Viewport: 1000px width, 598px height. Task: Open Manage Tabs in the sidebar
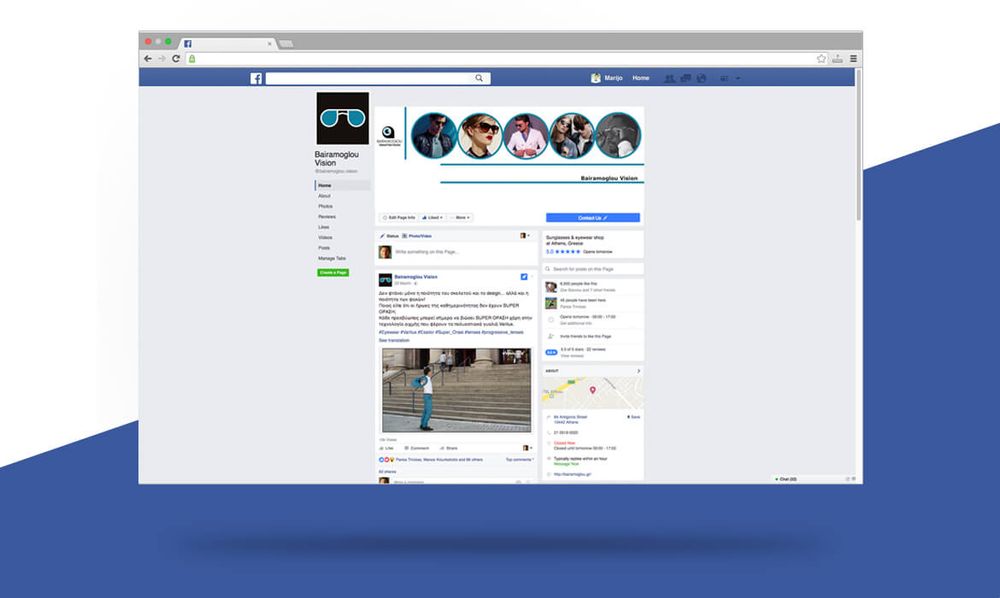click(332, 258)
